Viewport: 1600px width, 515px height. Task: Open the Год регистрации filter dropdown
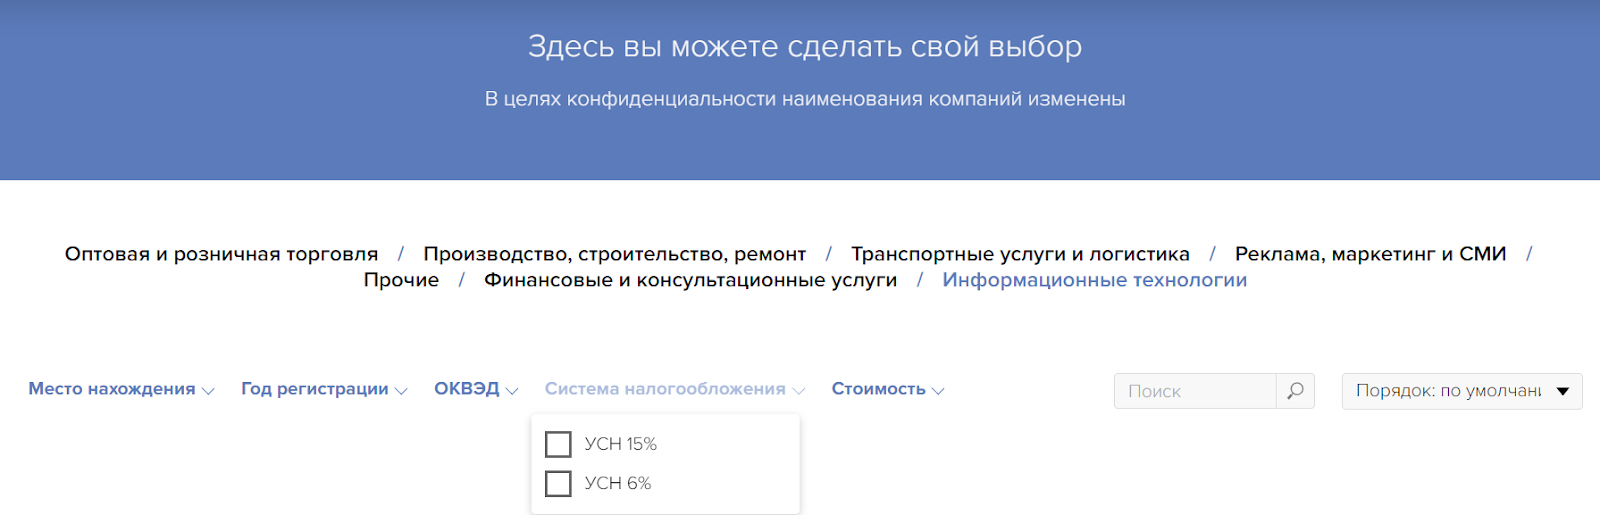pos(323,389)
